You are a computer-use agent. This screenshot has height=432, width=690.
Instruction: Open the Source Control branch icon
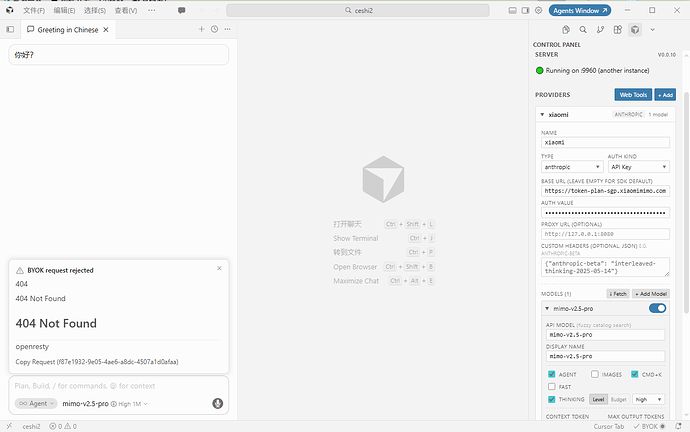click(600, 29)
